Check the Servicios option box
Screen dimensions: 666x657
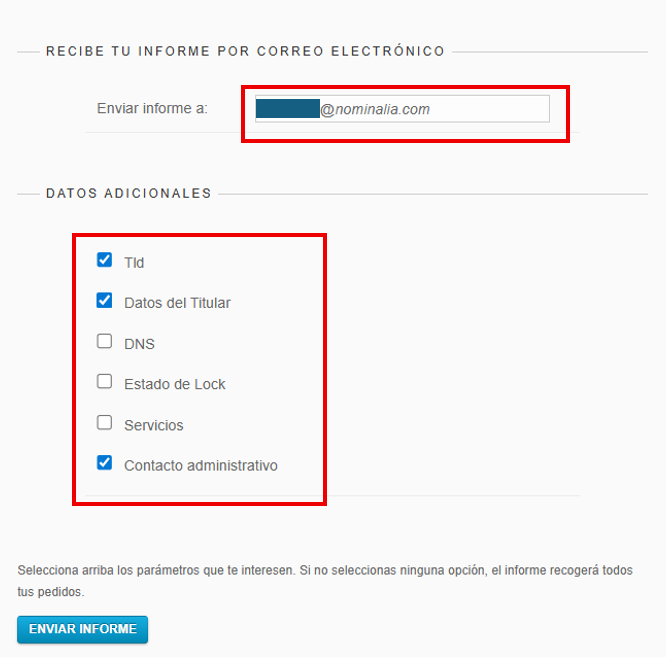104,422
